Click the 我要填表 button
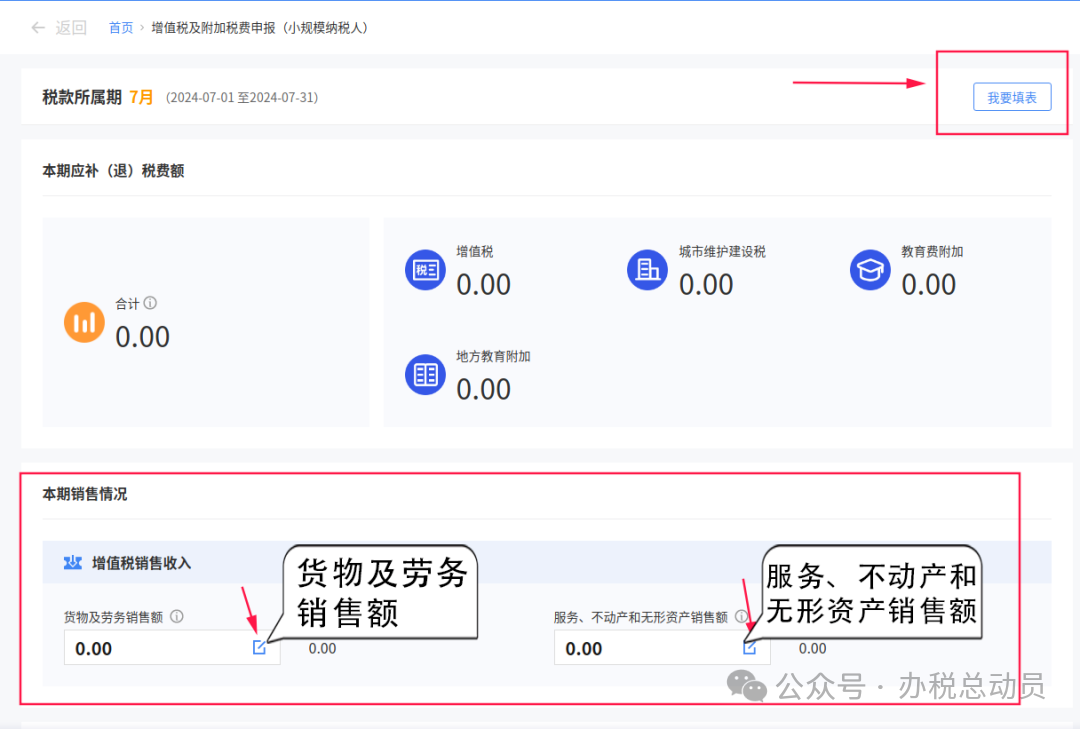Viewport: 1080px width, 729px height. [1012, 96]
